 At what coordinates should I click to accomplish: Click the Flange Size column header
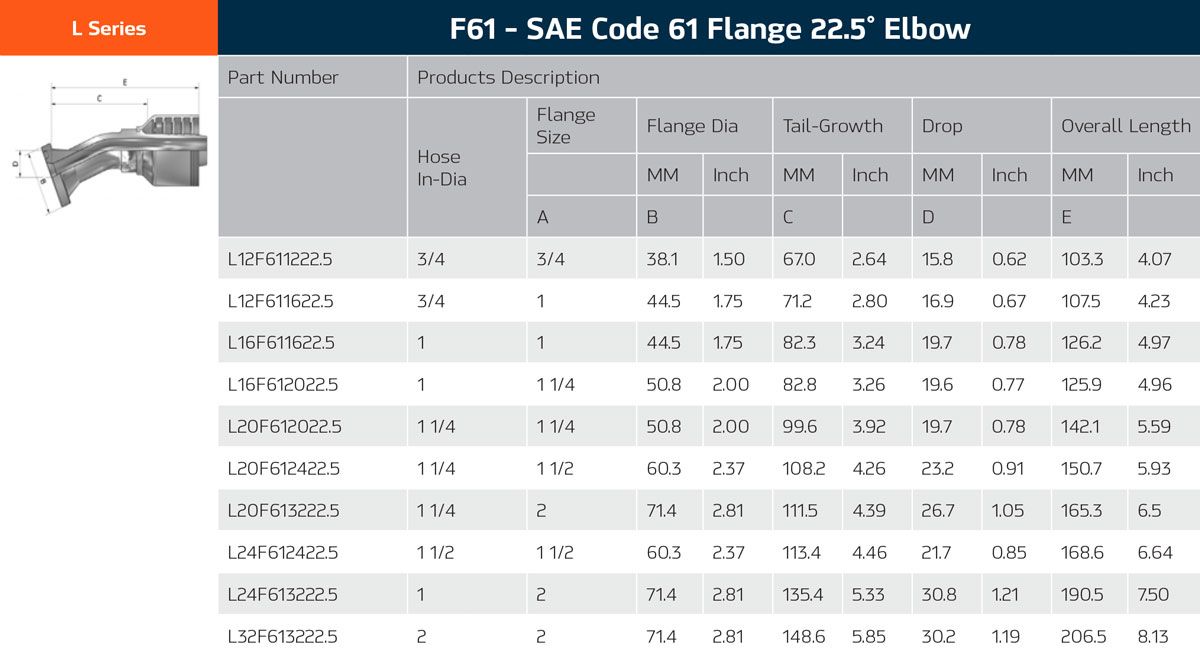pyautogui.click(x=566, y=126)
